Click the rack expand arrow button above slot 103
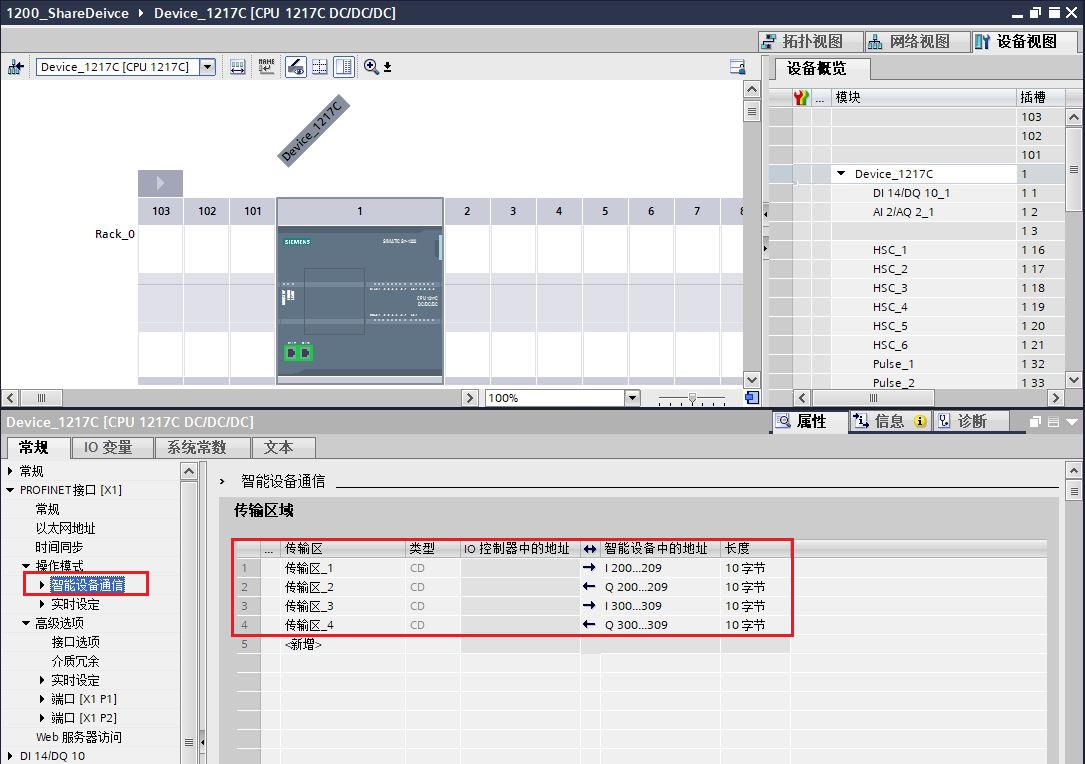Viewport: 1085px width, 764px height. [x=161, y=183]
